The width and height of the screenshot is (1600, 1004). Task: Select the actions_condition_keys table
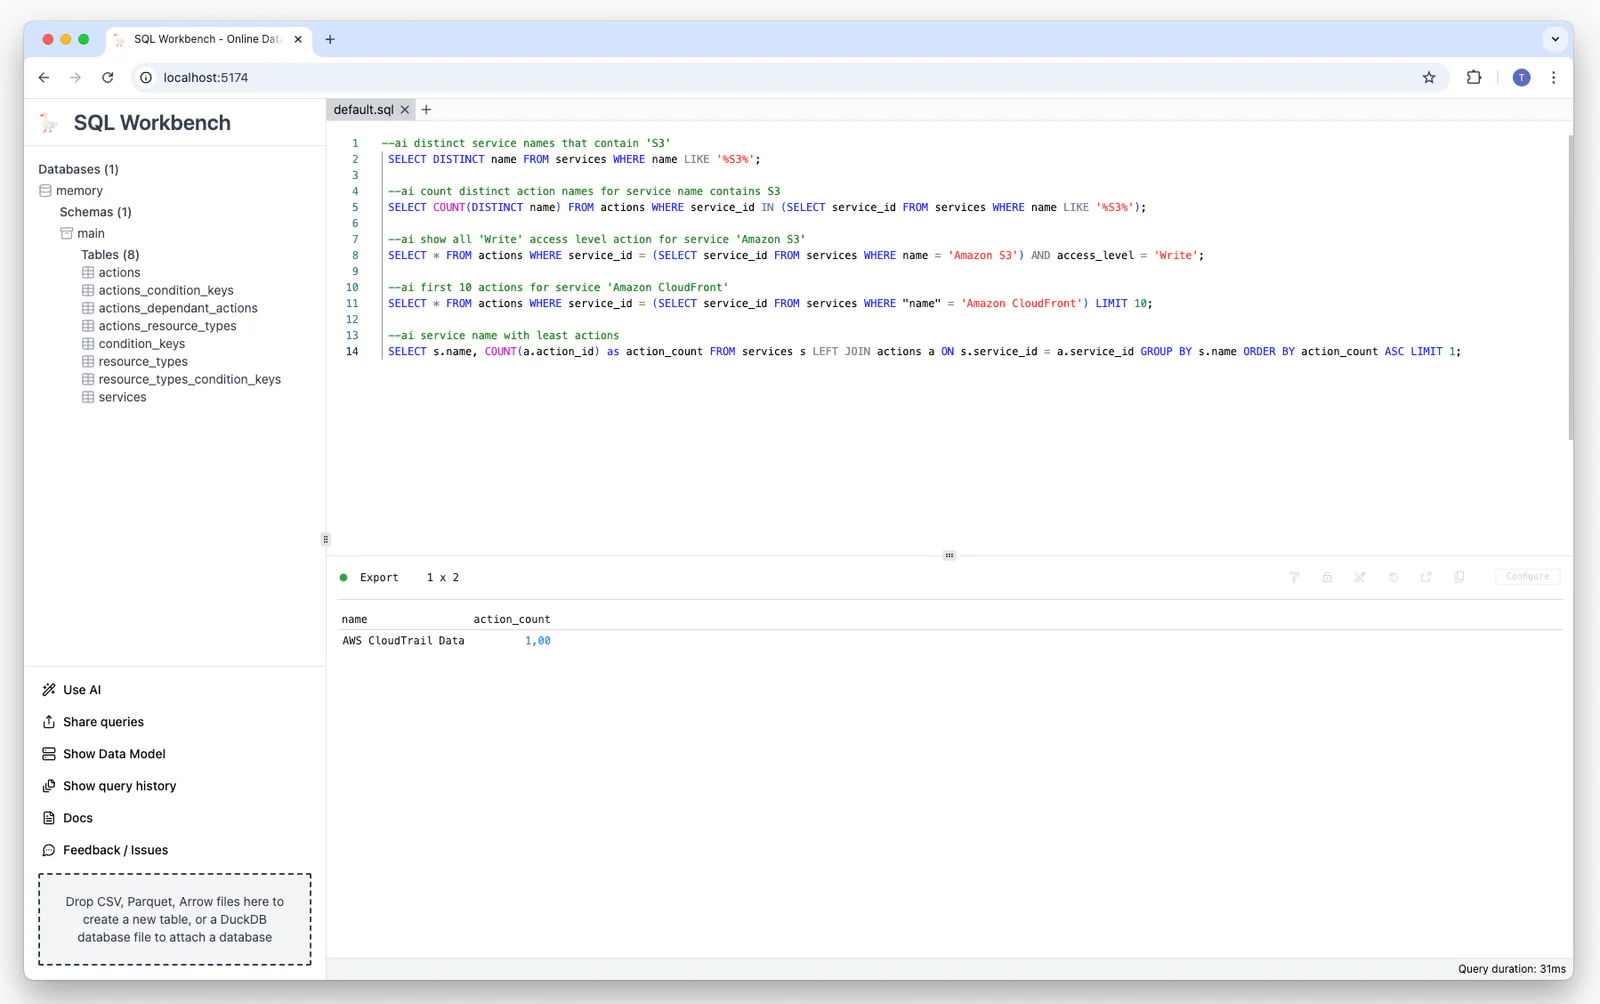pyautogui.click(x=166, y=291)
